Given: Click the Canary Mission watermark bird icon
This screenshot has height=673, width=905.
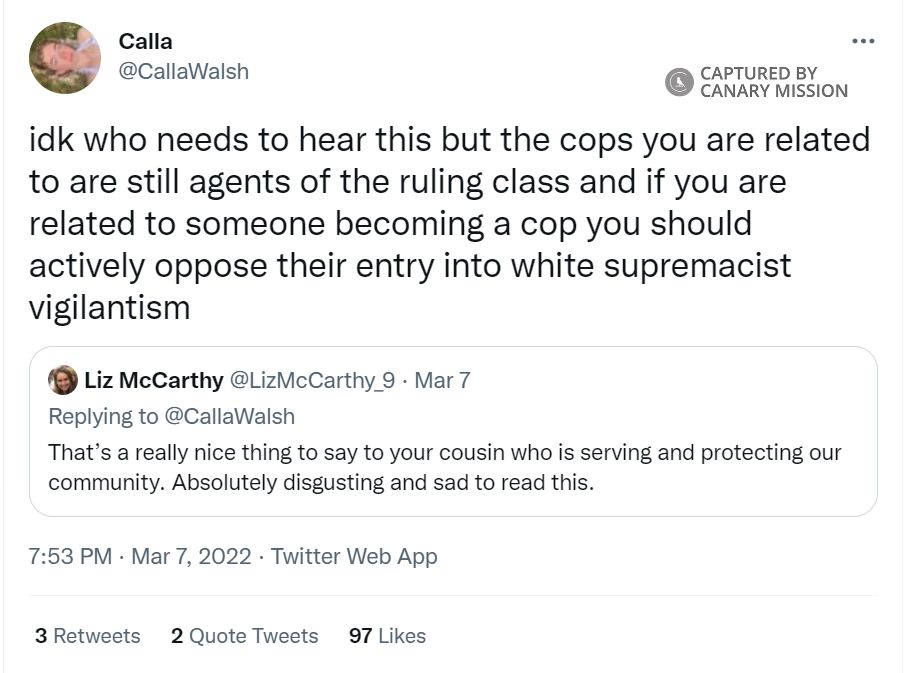Looking at the screenshot, I should (x=678, y=81).
